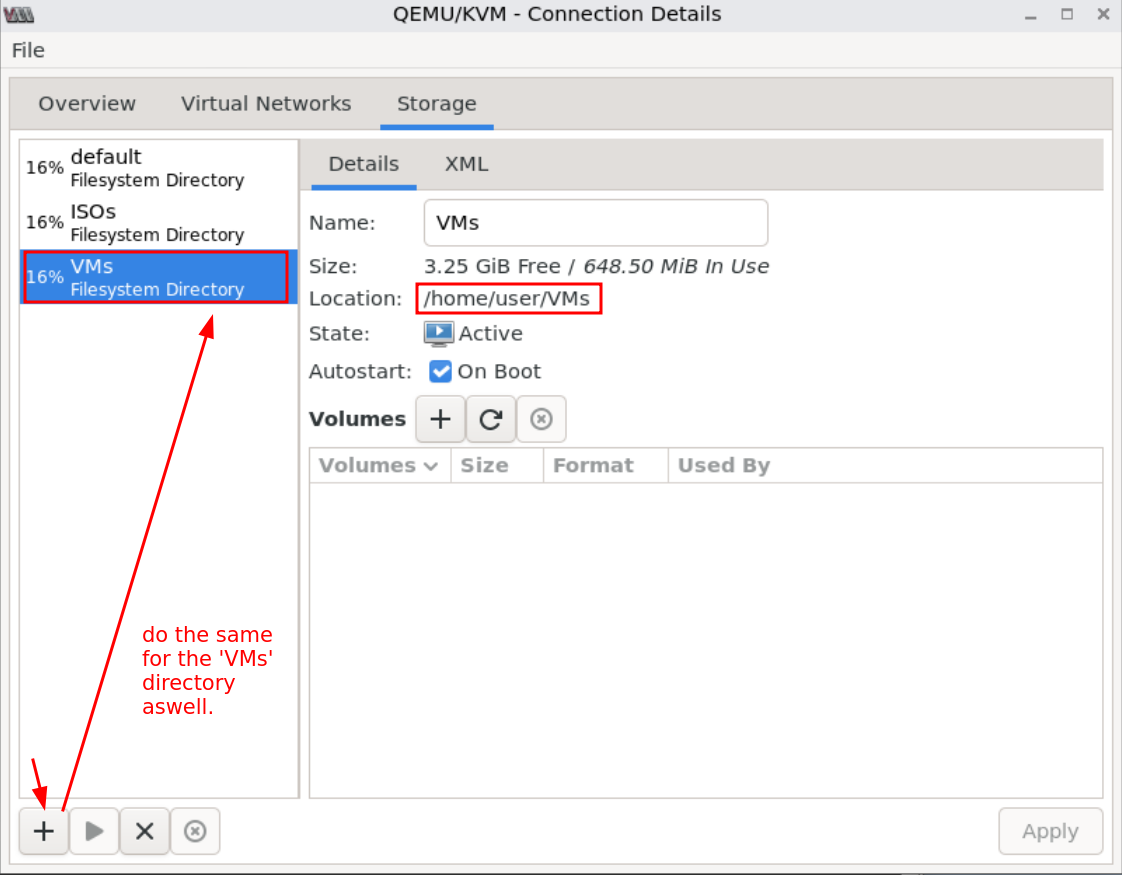
Task: Click the Apply button
Action: coord(1050,831)
